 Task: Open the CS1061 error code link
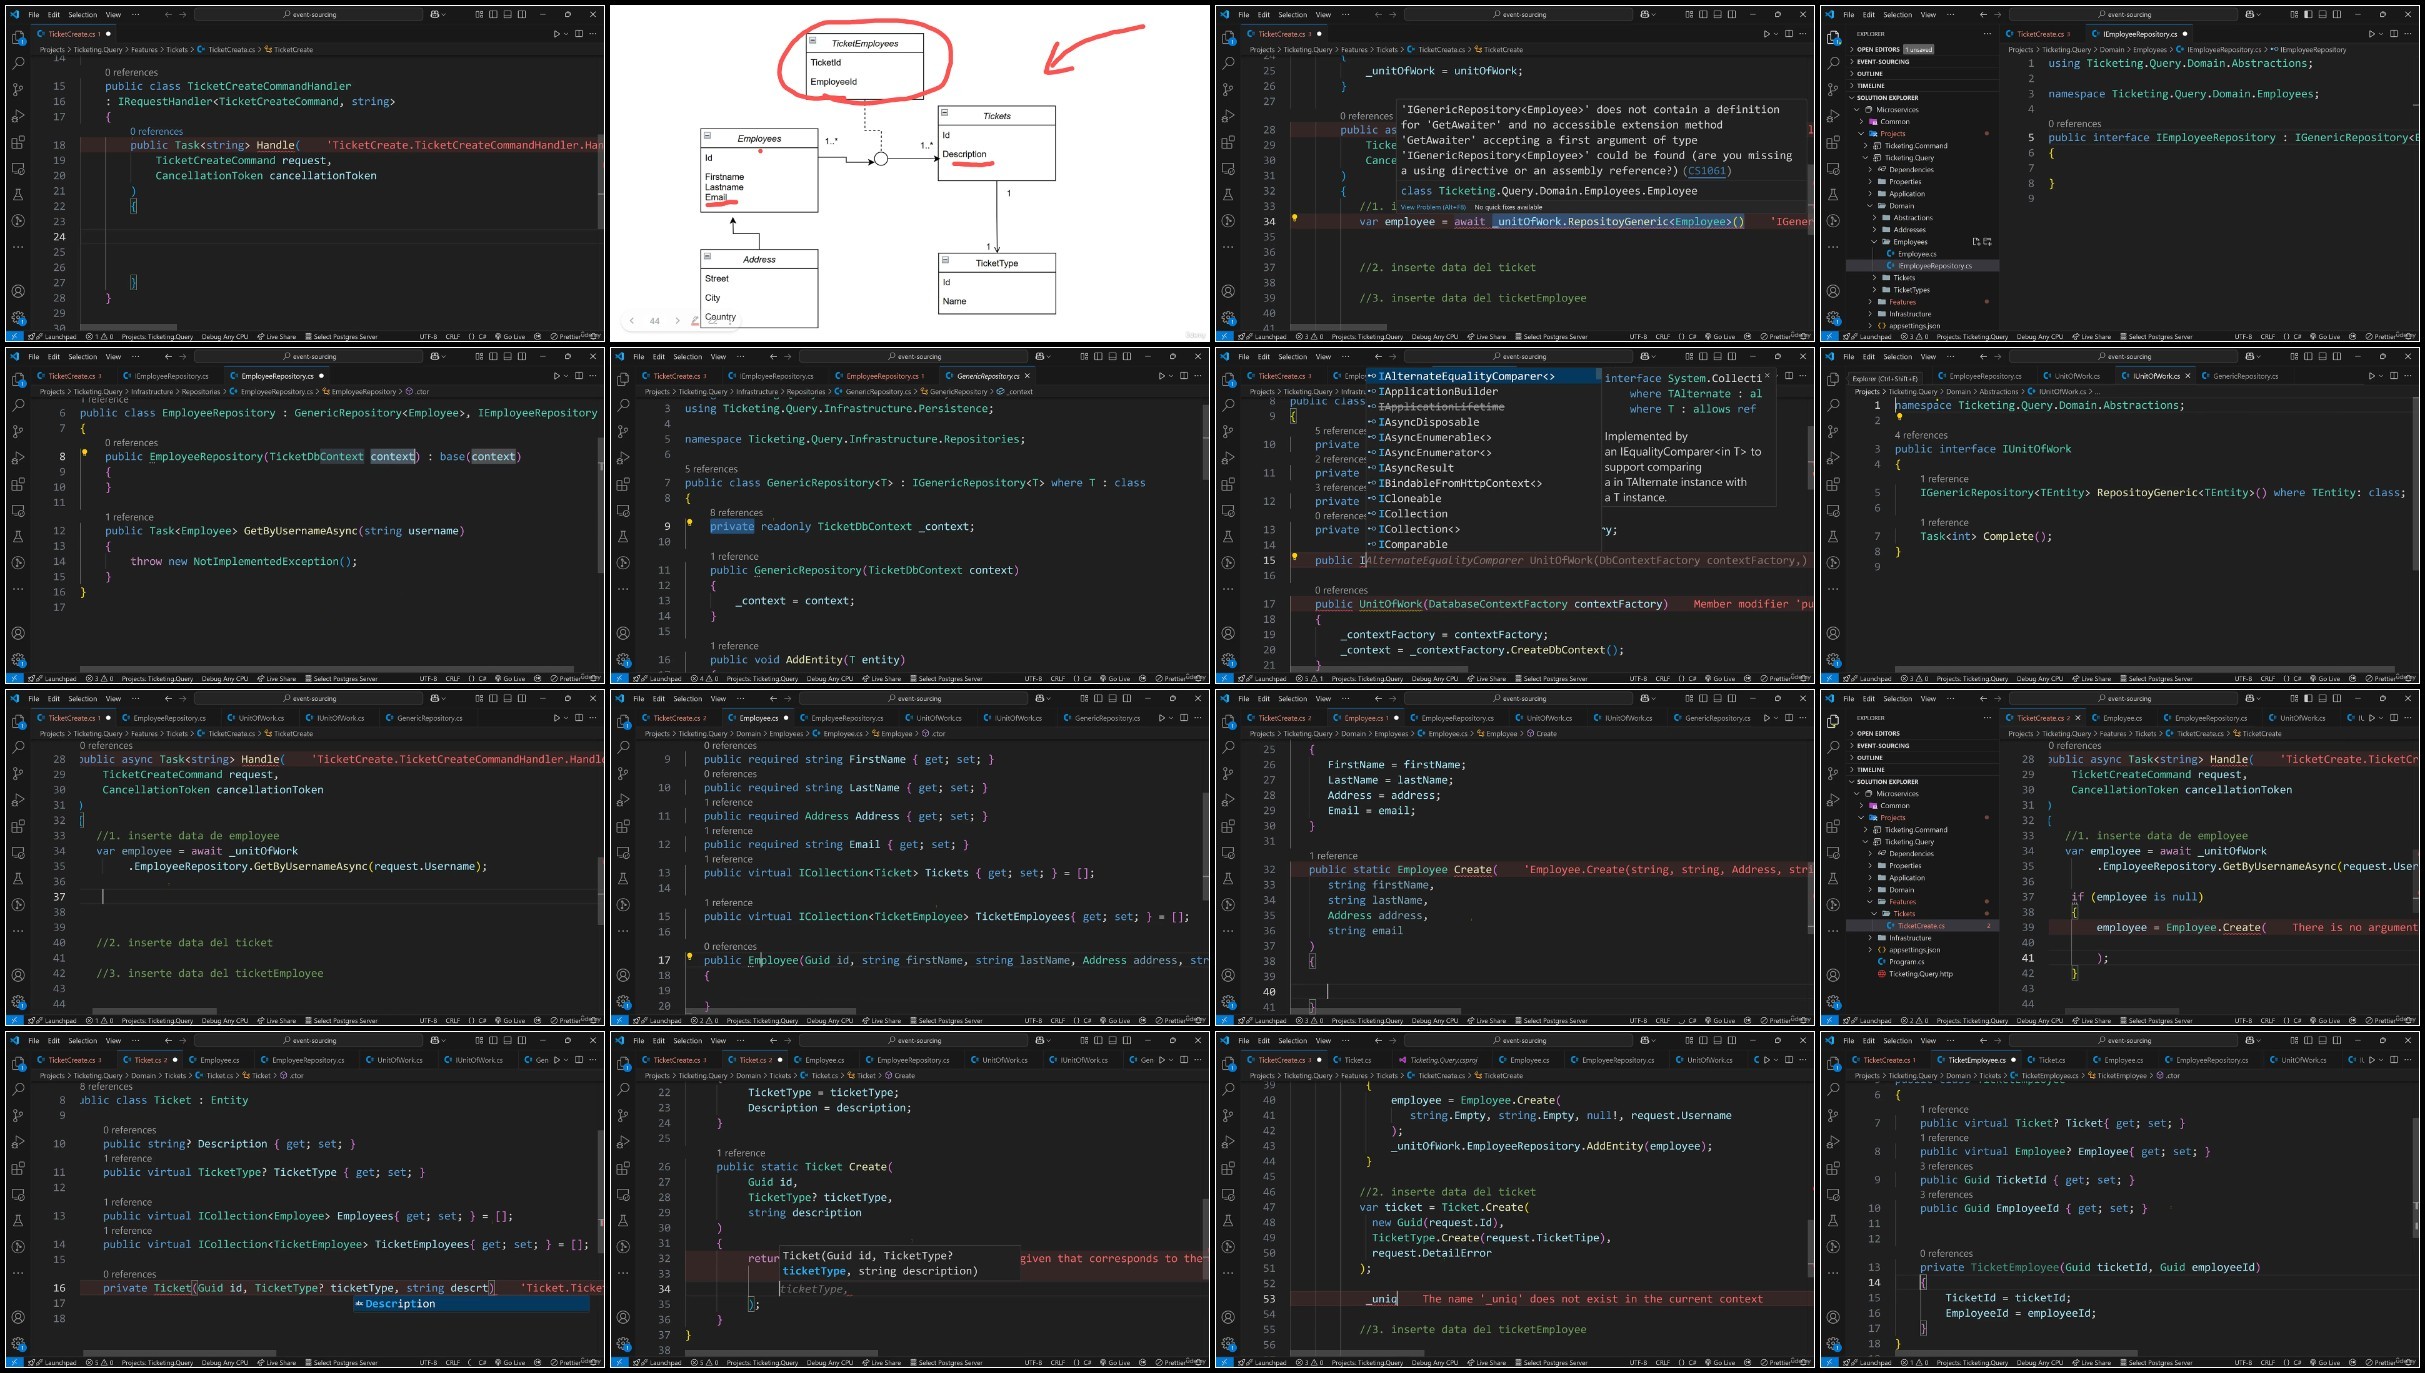(x=1707, y=170)
